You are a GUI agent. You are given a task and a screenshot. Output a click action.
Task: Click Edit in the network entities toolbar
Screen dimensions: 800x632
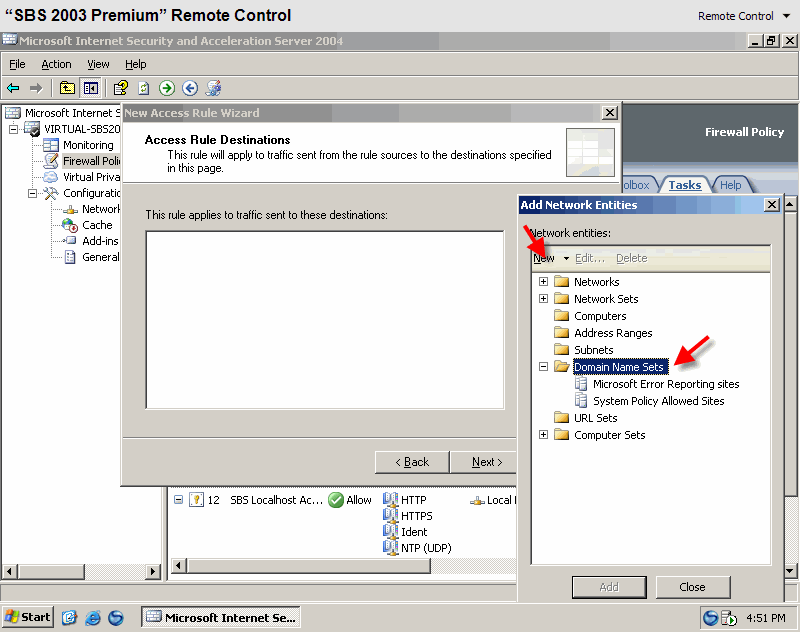point(590,258)
